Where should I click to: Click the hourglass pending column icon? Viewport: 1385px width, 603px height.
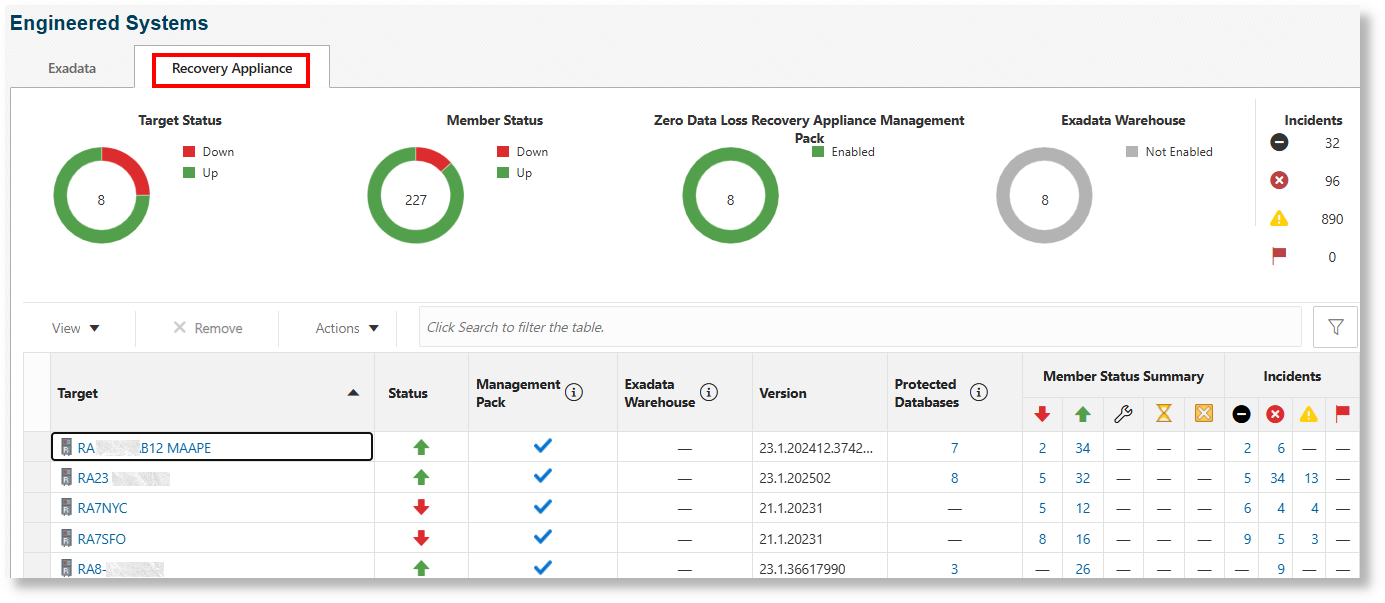coord(1164,414)
